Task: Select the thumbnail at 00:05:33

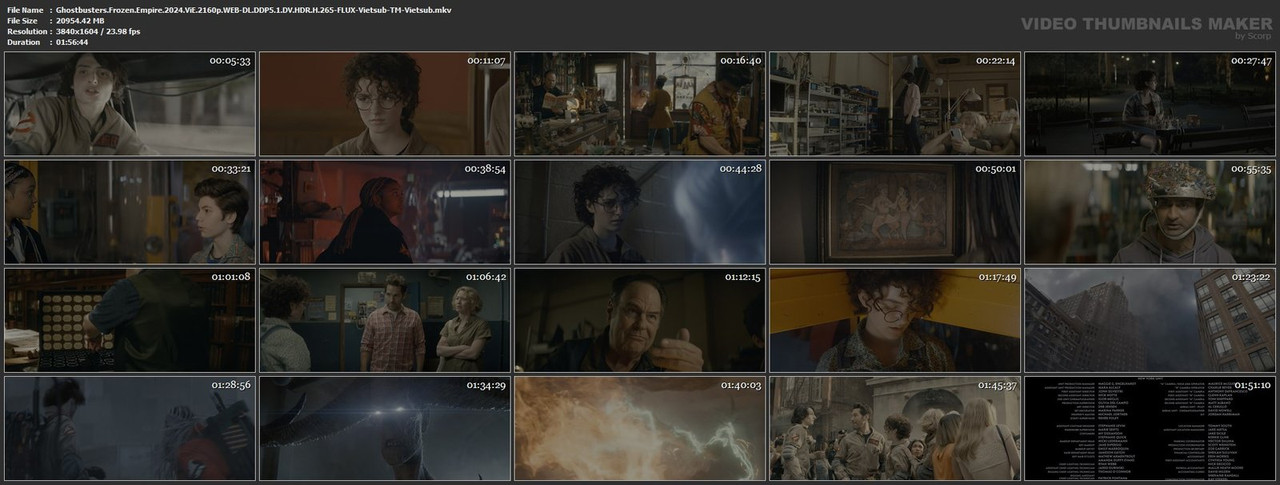Action: 128,104
